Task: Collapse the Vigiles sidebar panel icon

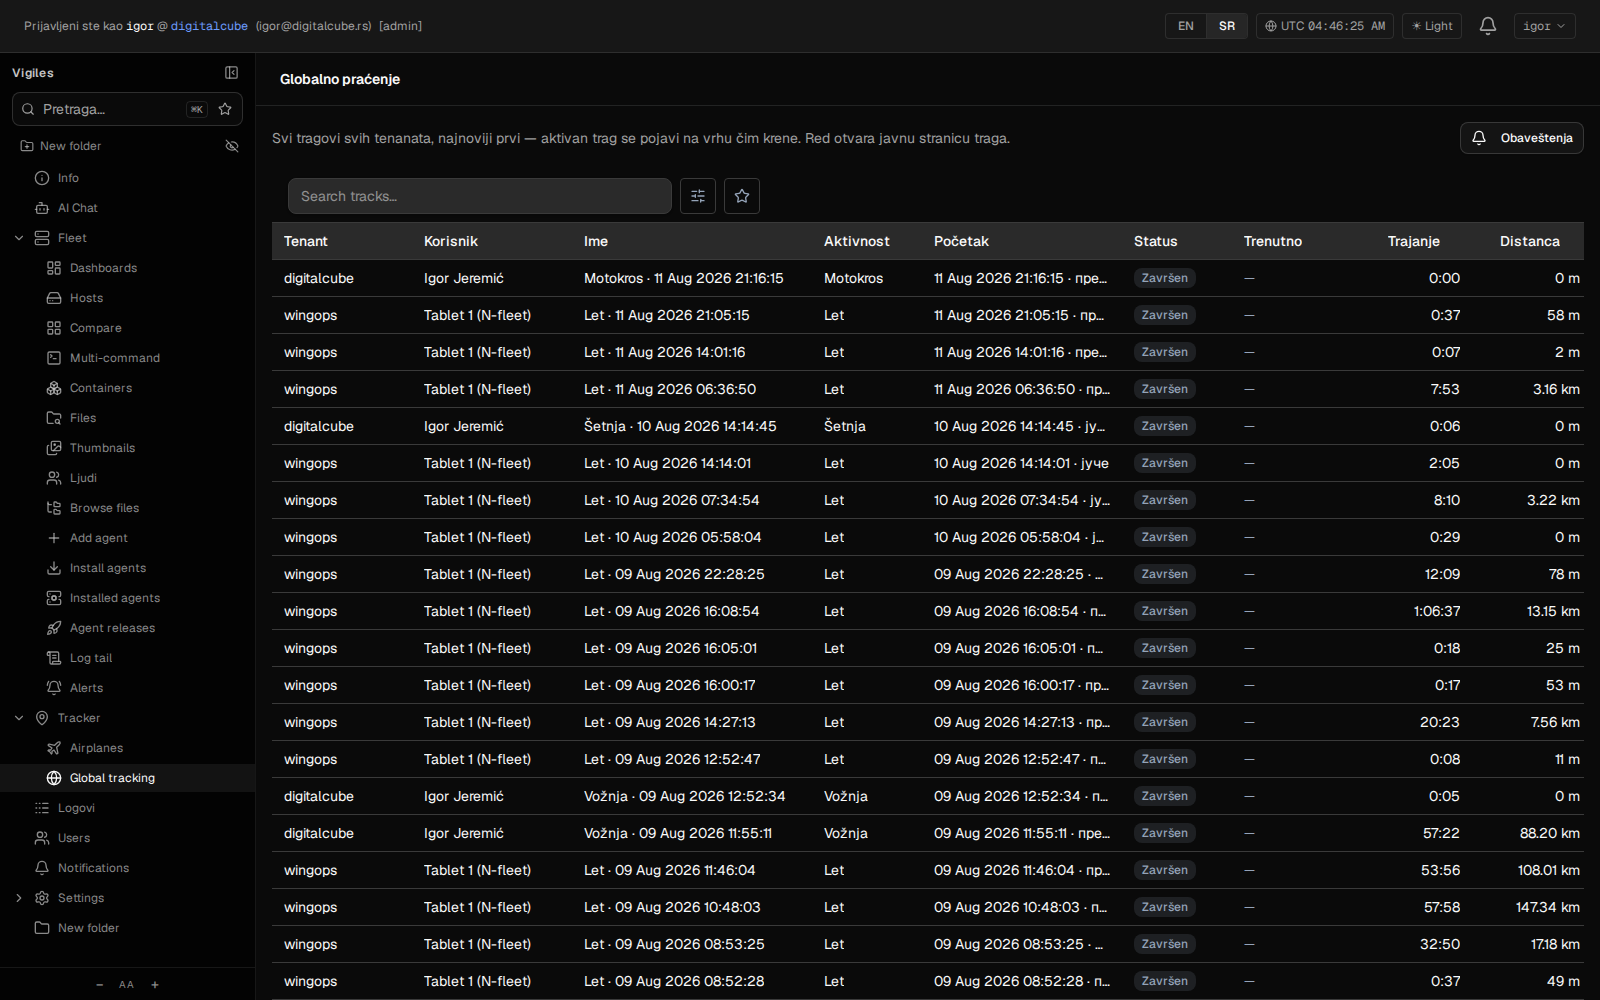Action: coord(231,73)
